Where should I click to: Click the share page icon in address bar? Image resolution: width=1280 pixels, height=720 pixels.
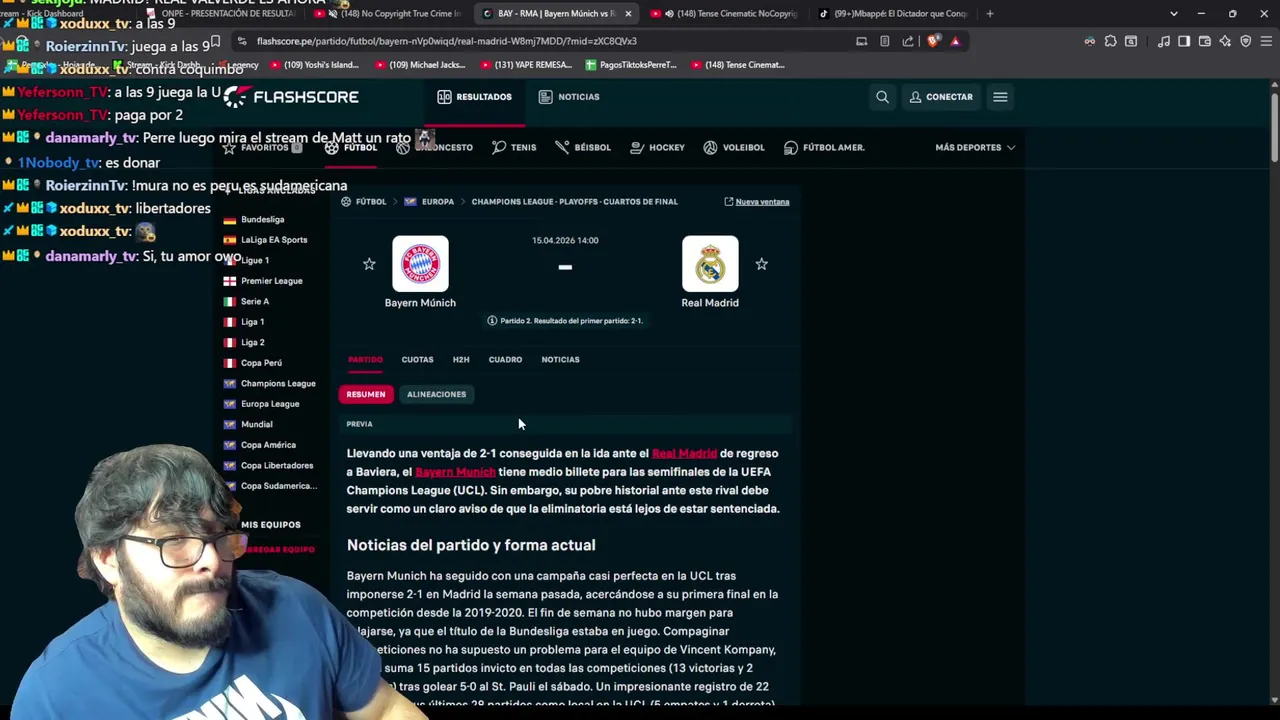(908, 41)
